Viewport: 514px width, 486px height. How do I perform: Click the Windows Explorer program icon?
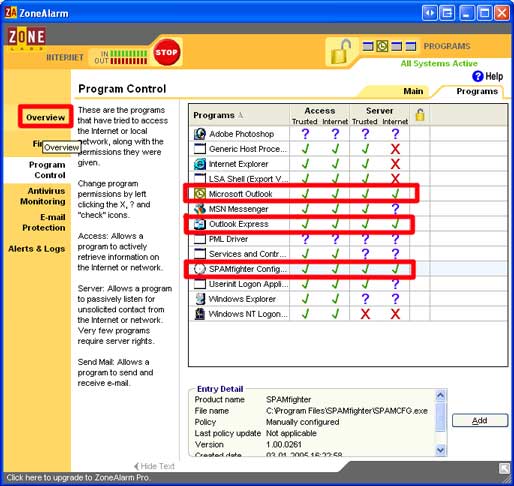click(200, 299)
